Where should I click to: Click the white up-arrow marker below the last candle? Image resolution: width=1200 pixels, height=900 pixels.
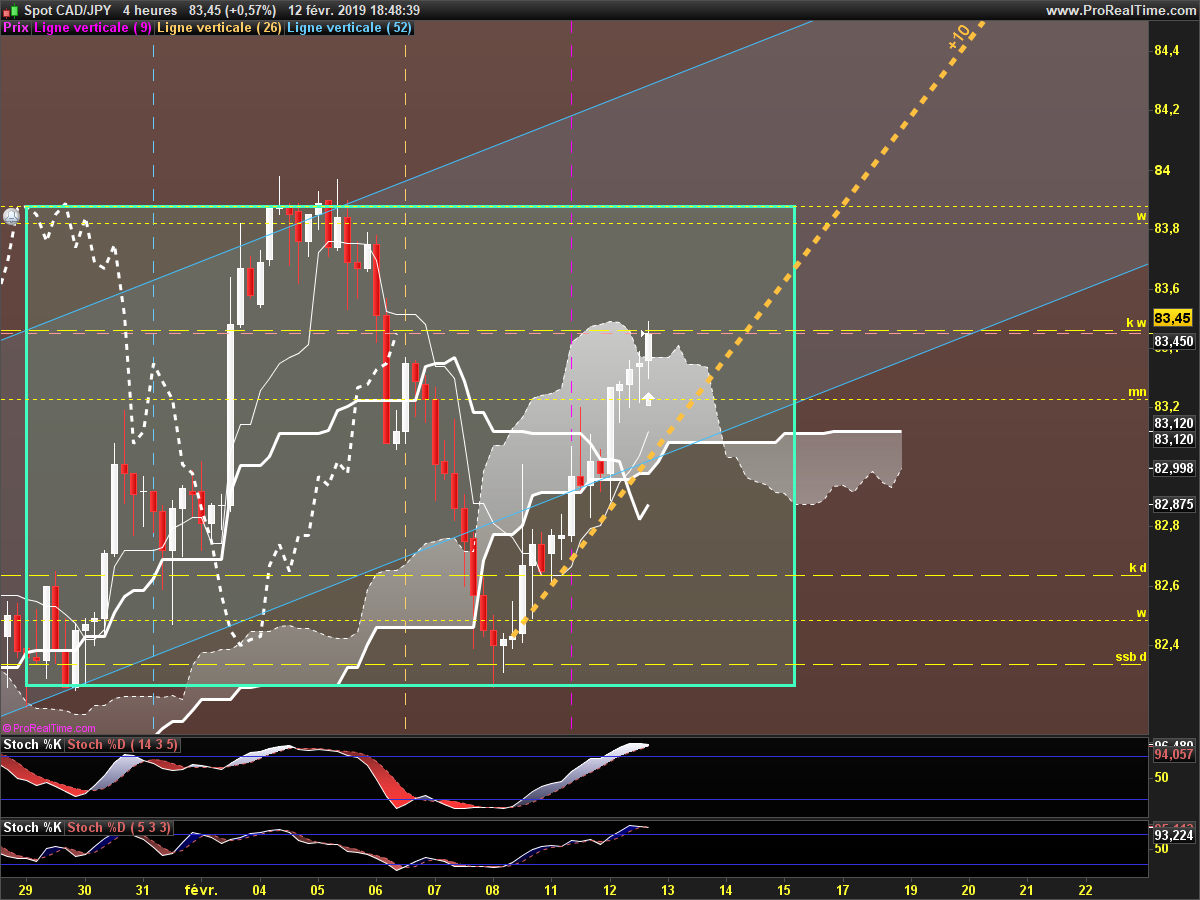click(x=648, y=399)
